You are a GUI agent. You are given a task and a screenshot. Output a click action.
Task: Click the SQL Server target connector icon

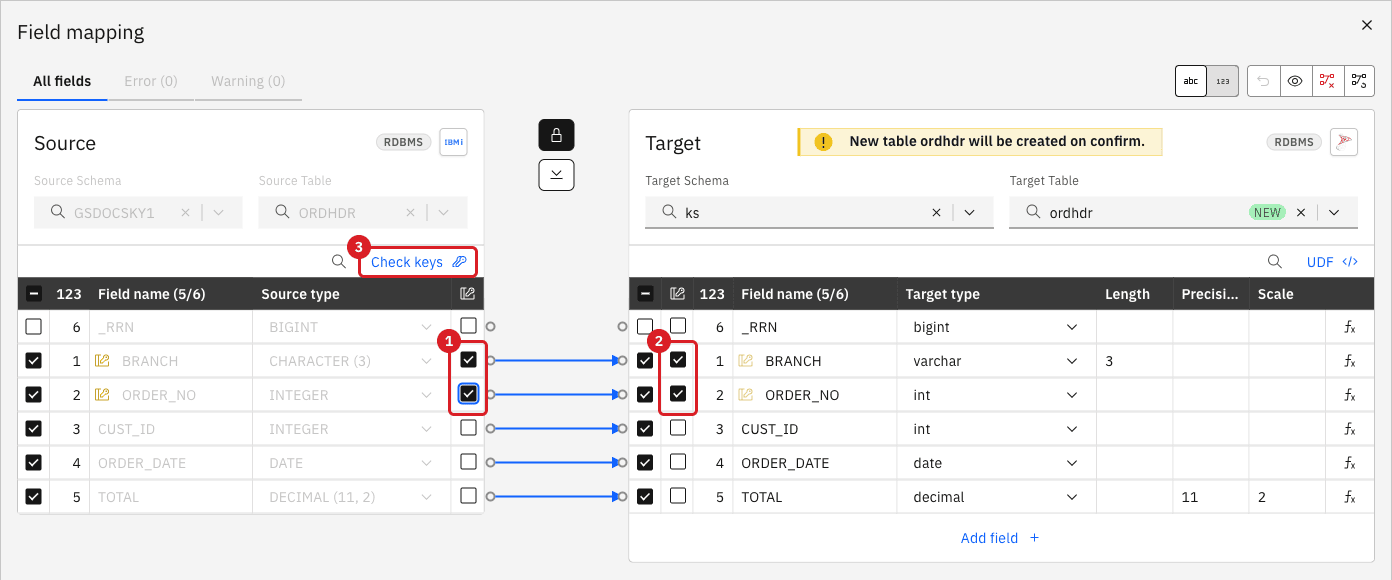point(1344,142)
